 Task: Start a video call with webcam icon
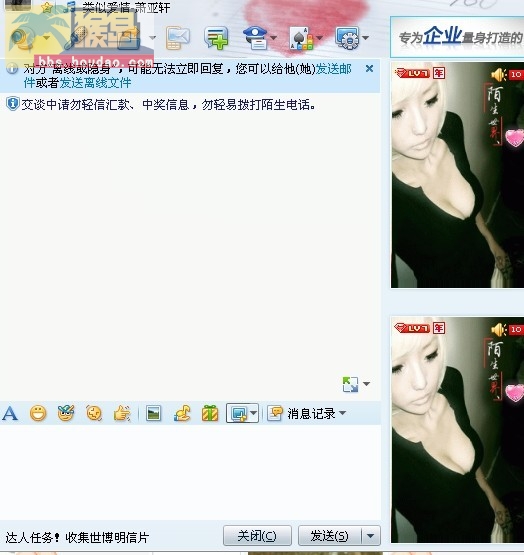coord(22,38)
